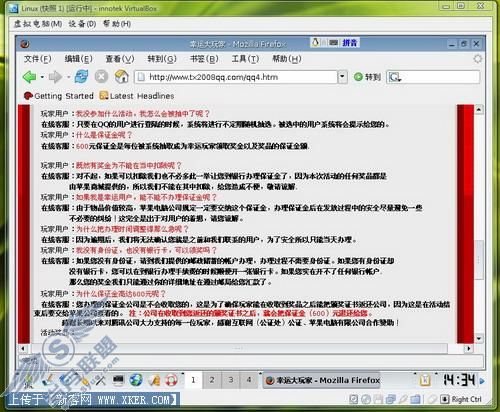Click the Firefox activity throbber icon
Screen dimensions: 500x412
(x=478, y=59)
